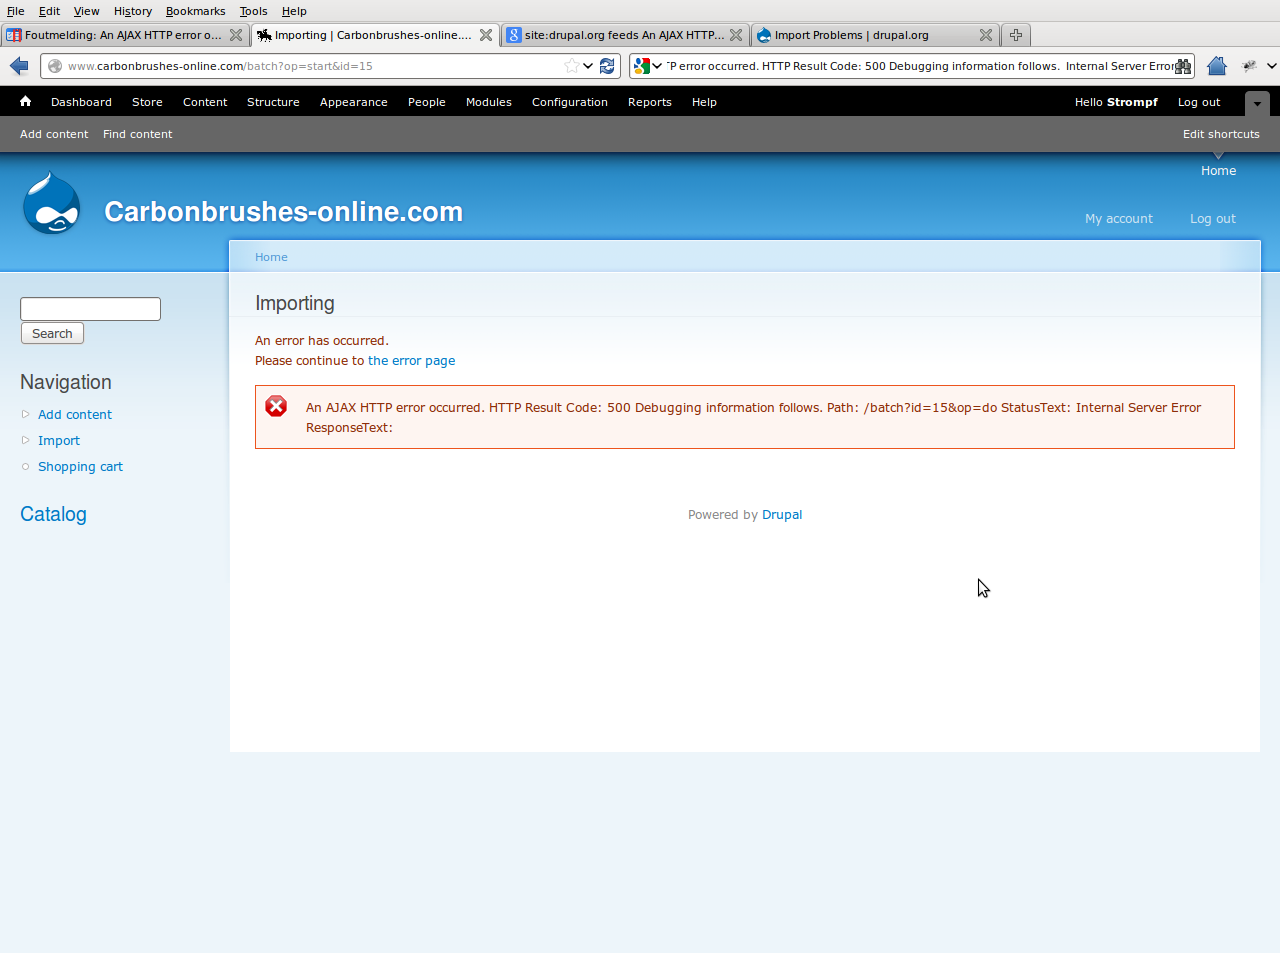Viewport: 1280px width, 953px height.
Task: Collapse the shortcut bar with the arrow toggle
Action: pyautogui.click(x=1257, y=103)
